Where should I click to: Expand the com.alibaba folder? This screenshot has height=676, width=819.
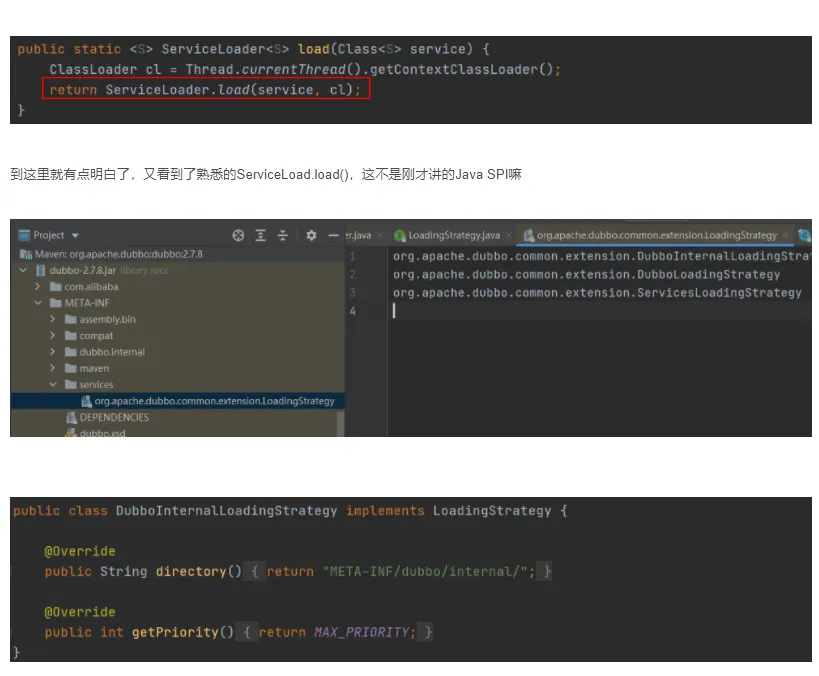click(38, 286)
